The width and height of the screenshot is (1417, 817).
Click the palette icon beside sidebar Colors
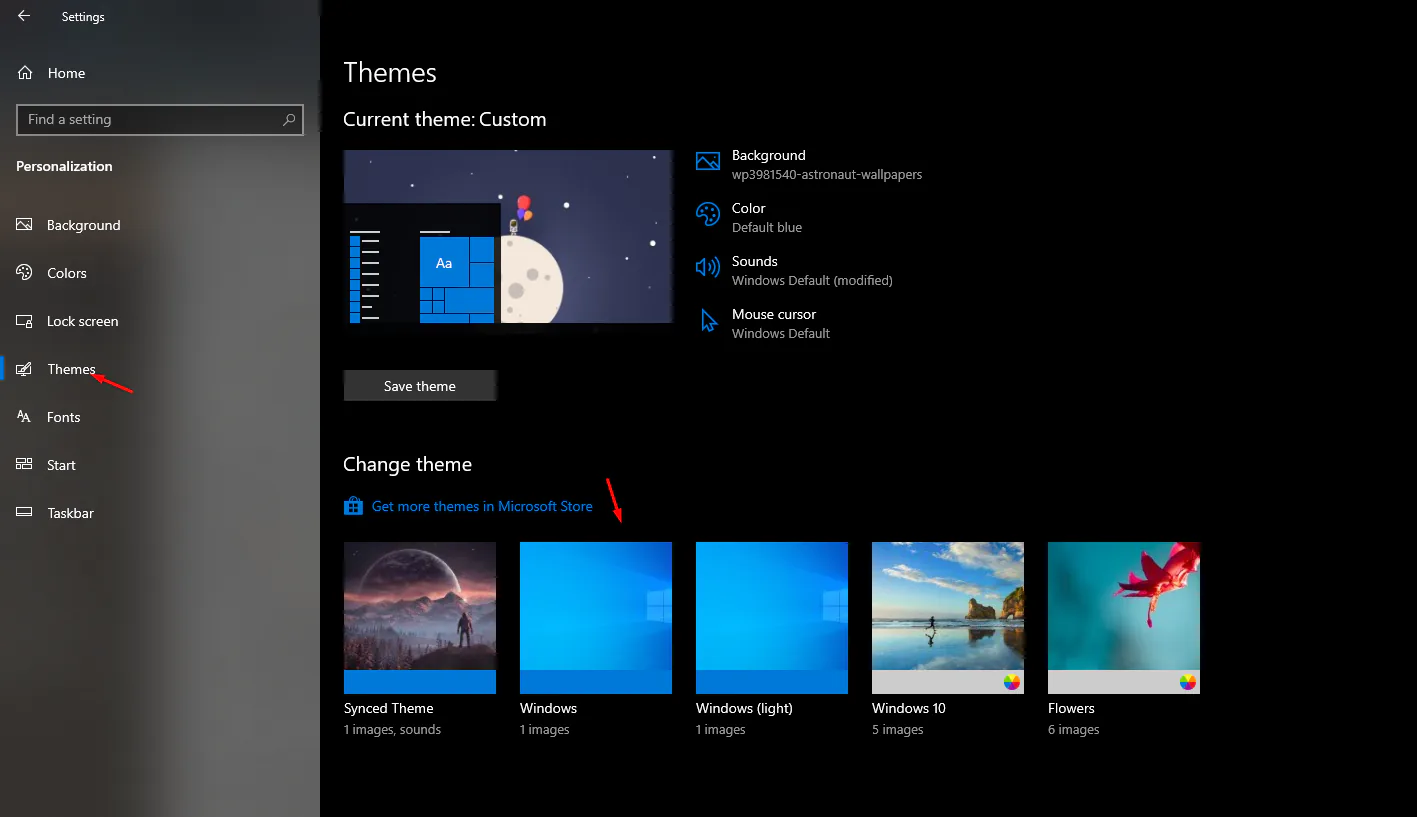(x=25, y=273)
